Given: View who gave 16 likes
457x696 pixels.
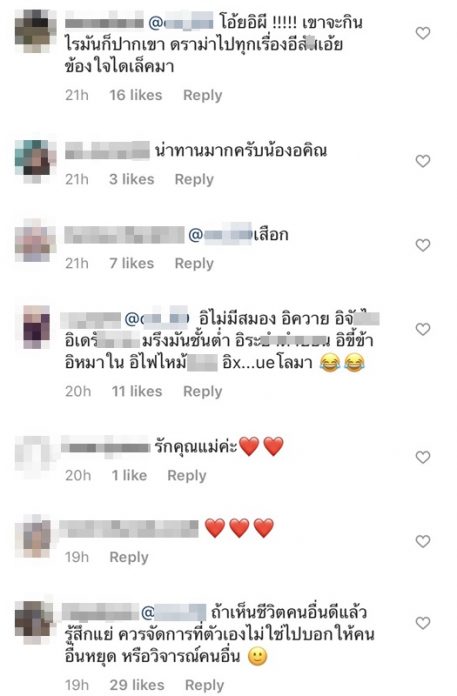Looking at the screenshot, I should (x=136, y=95).
